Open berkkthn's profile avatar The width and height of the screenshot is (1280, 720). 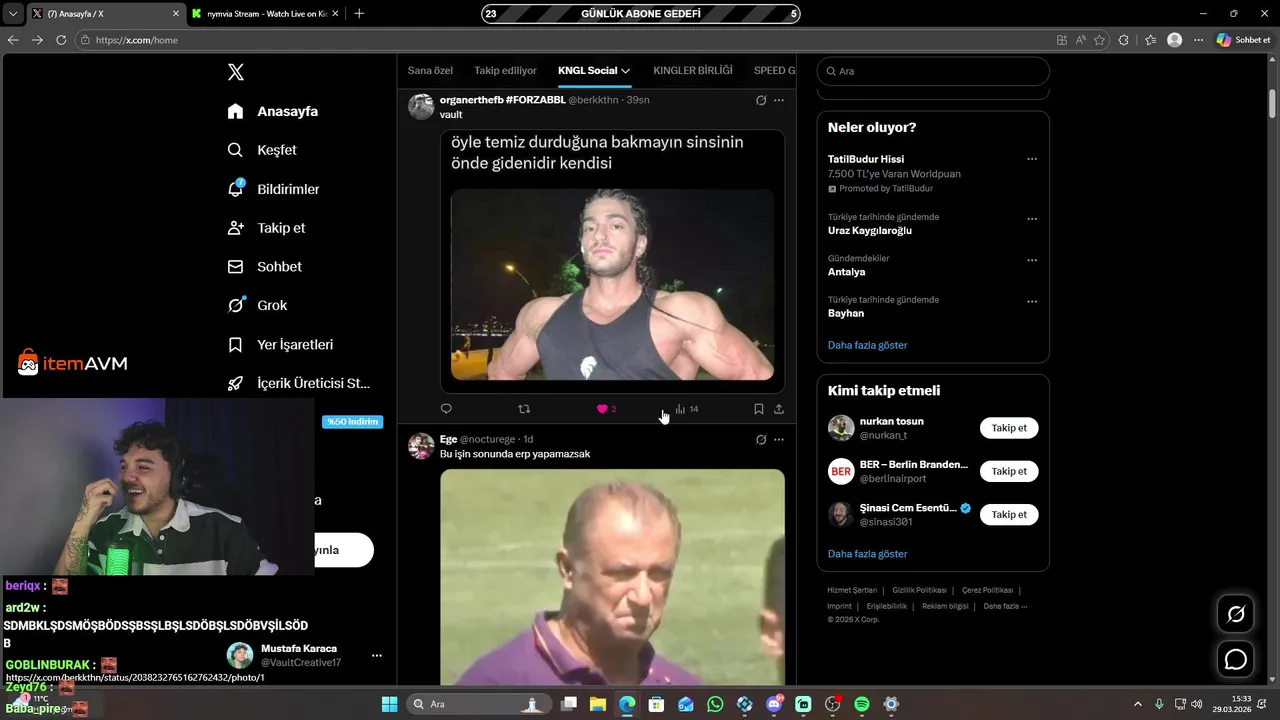421,107
